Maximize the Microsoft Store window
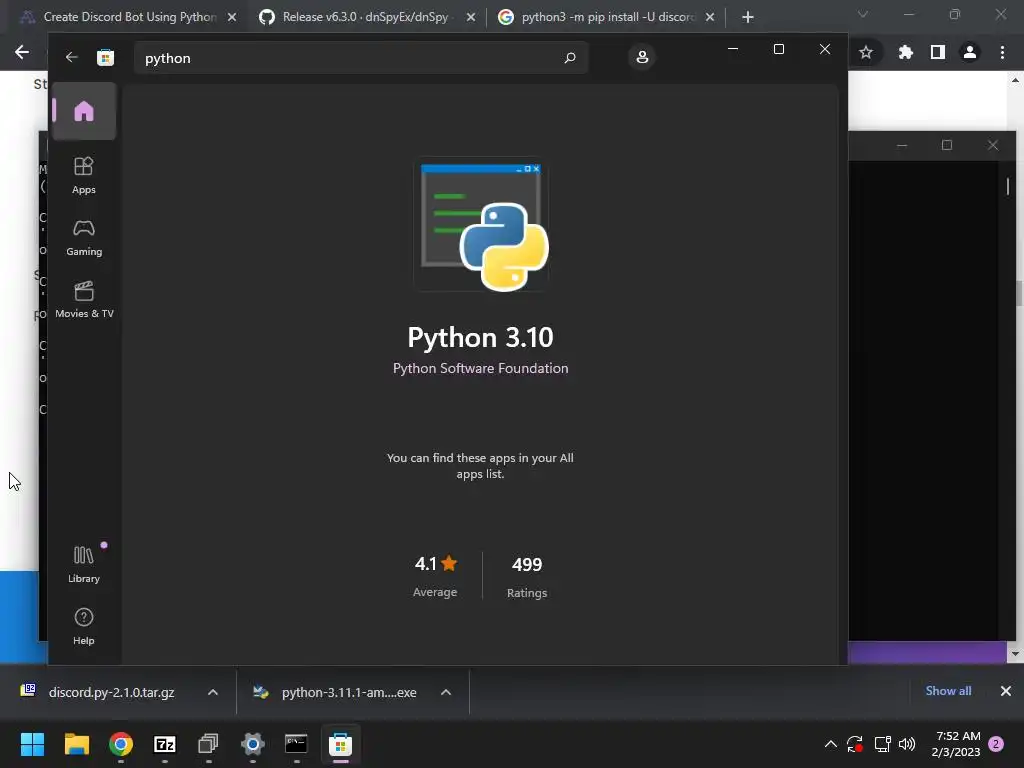This screenshot has width=1024, height=768. (778, 50)
